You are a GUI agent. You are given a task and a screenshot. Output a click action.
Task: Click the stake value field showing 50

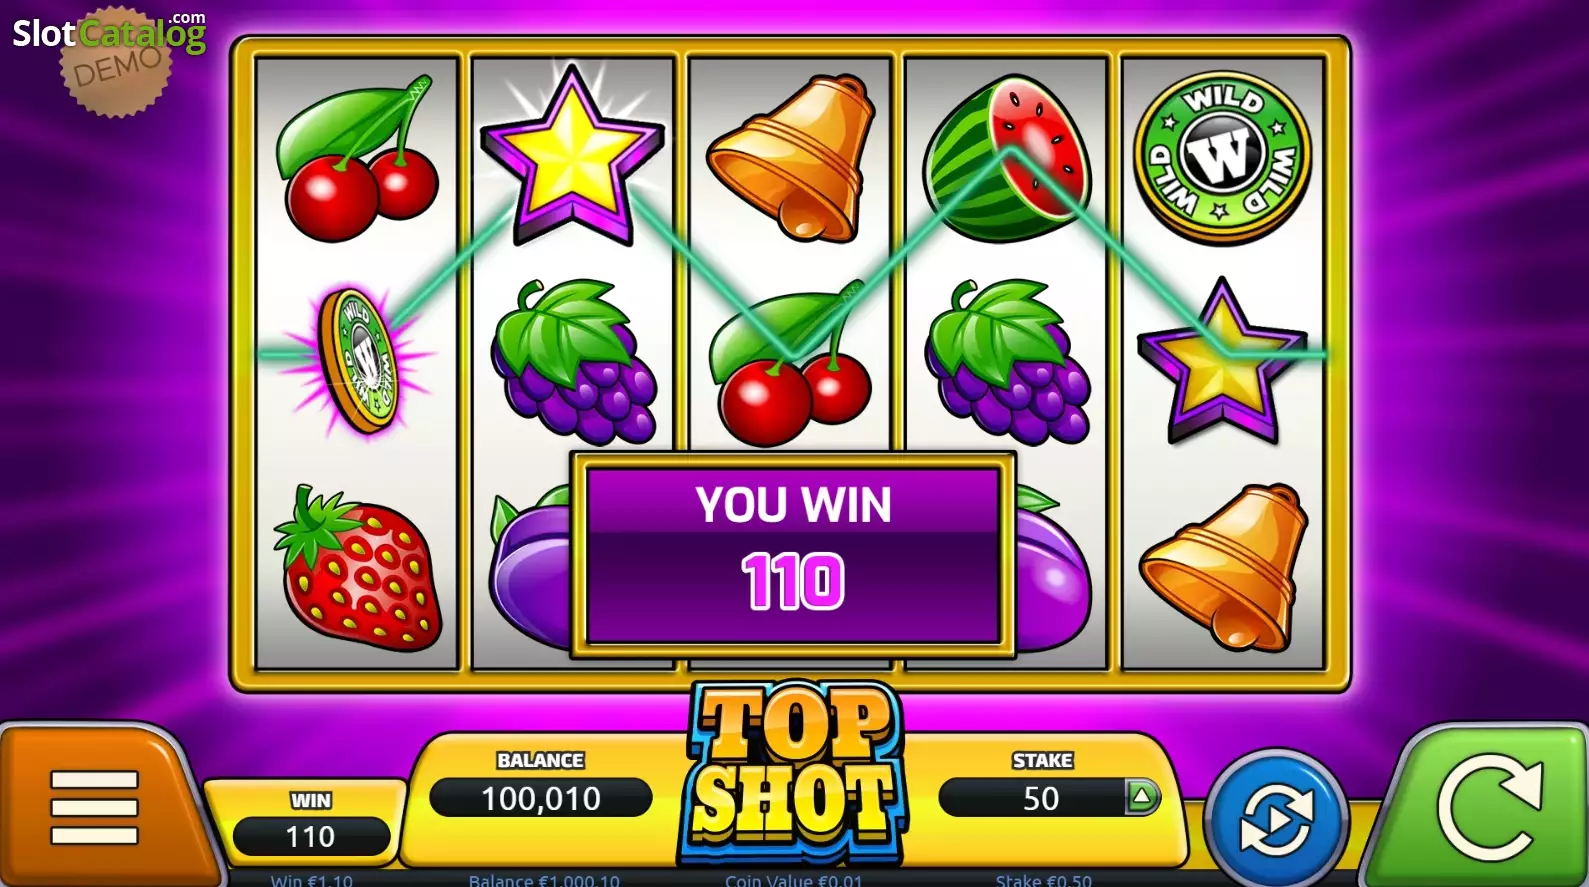[1040, 798]
